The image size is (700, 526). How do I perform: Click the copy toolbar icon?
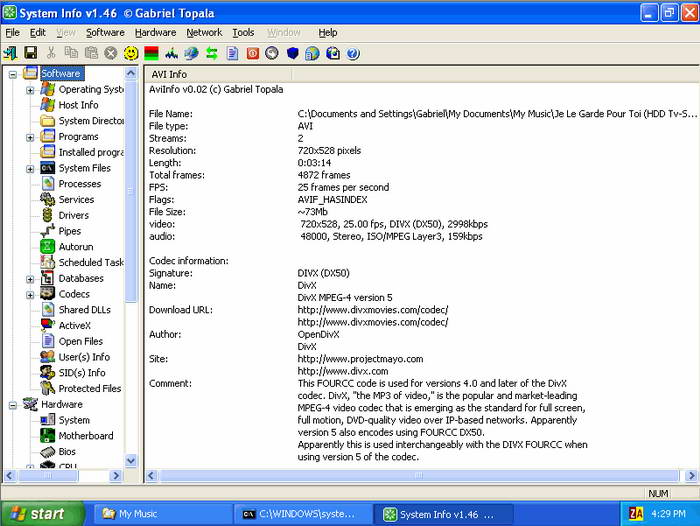pos(71,53)
